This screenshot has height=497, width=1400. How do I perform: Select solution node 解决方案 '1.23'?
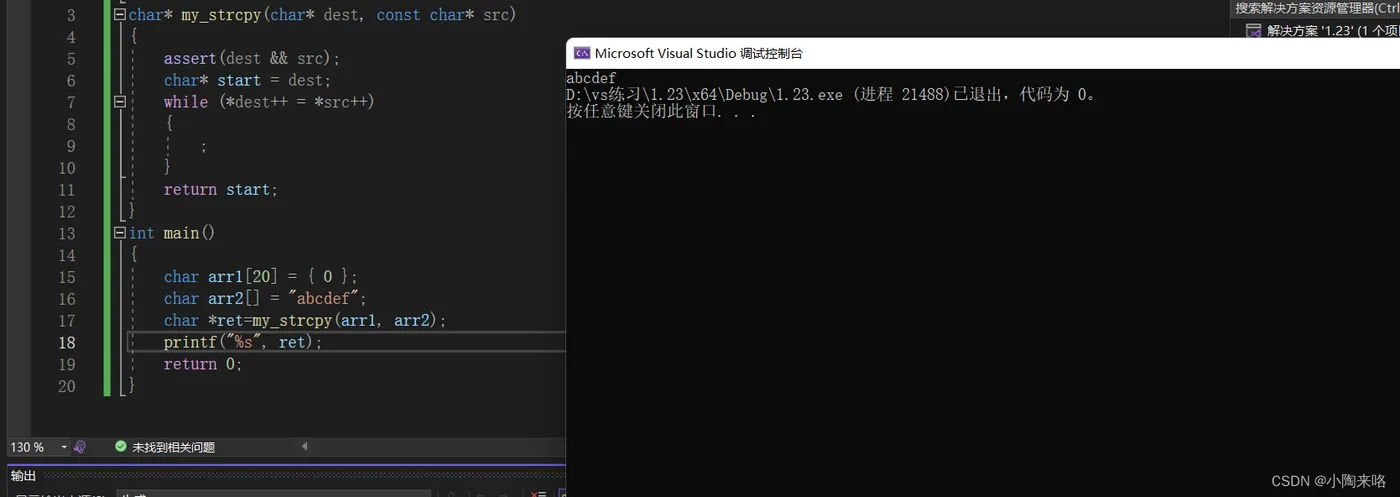coord(1332,30)
